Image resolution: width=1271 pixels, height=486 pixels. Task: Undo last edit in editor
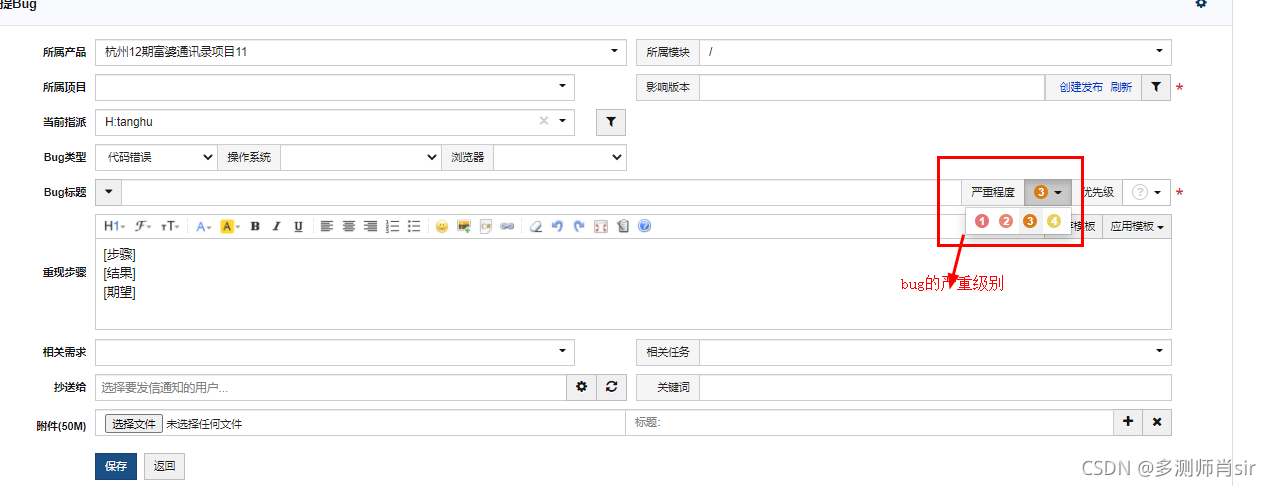click(558, 226)
